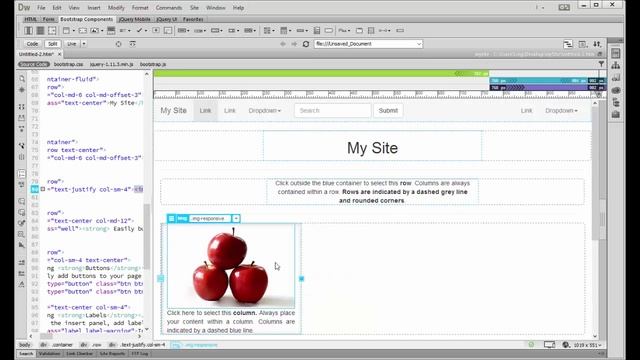Switch to HTML insert tab
The image size is (640, 360).
click(31, 19)
